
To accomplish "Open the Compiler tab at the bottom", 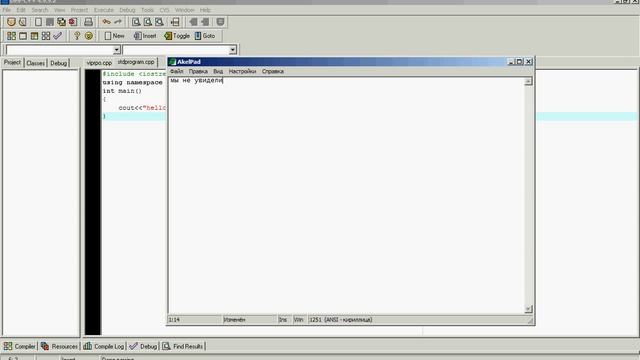I will pos(19,346).
